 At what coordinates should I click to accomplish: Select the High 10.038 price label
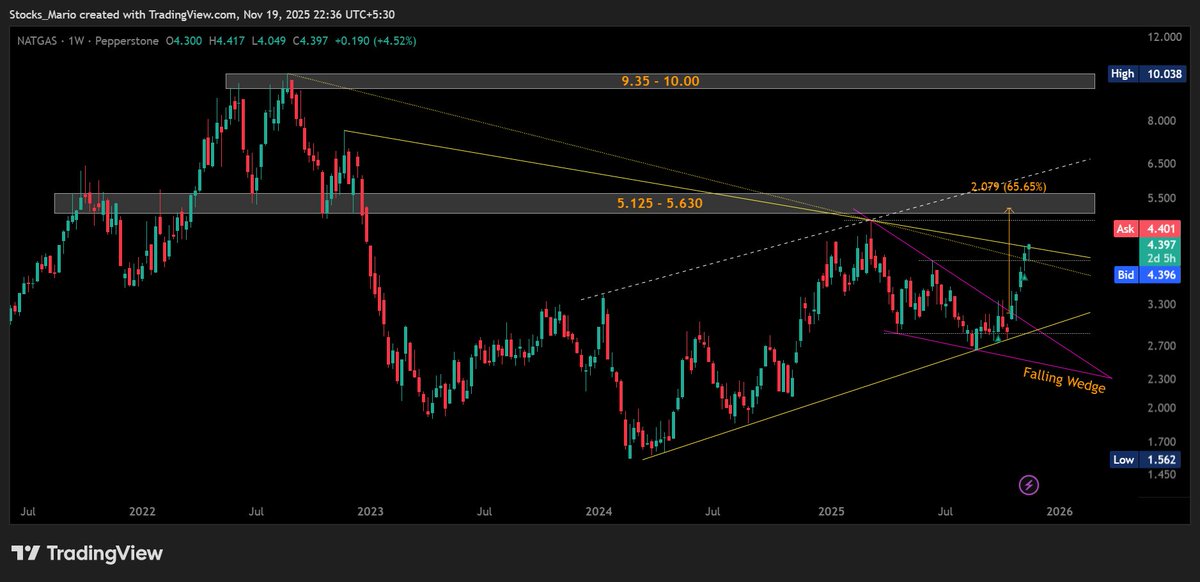coord(1145,74)
